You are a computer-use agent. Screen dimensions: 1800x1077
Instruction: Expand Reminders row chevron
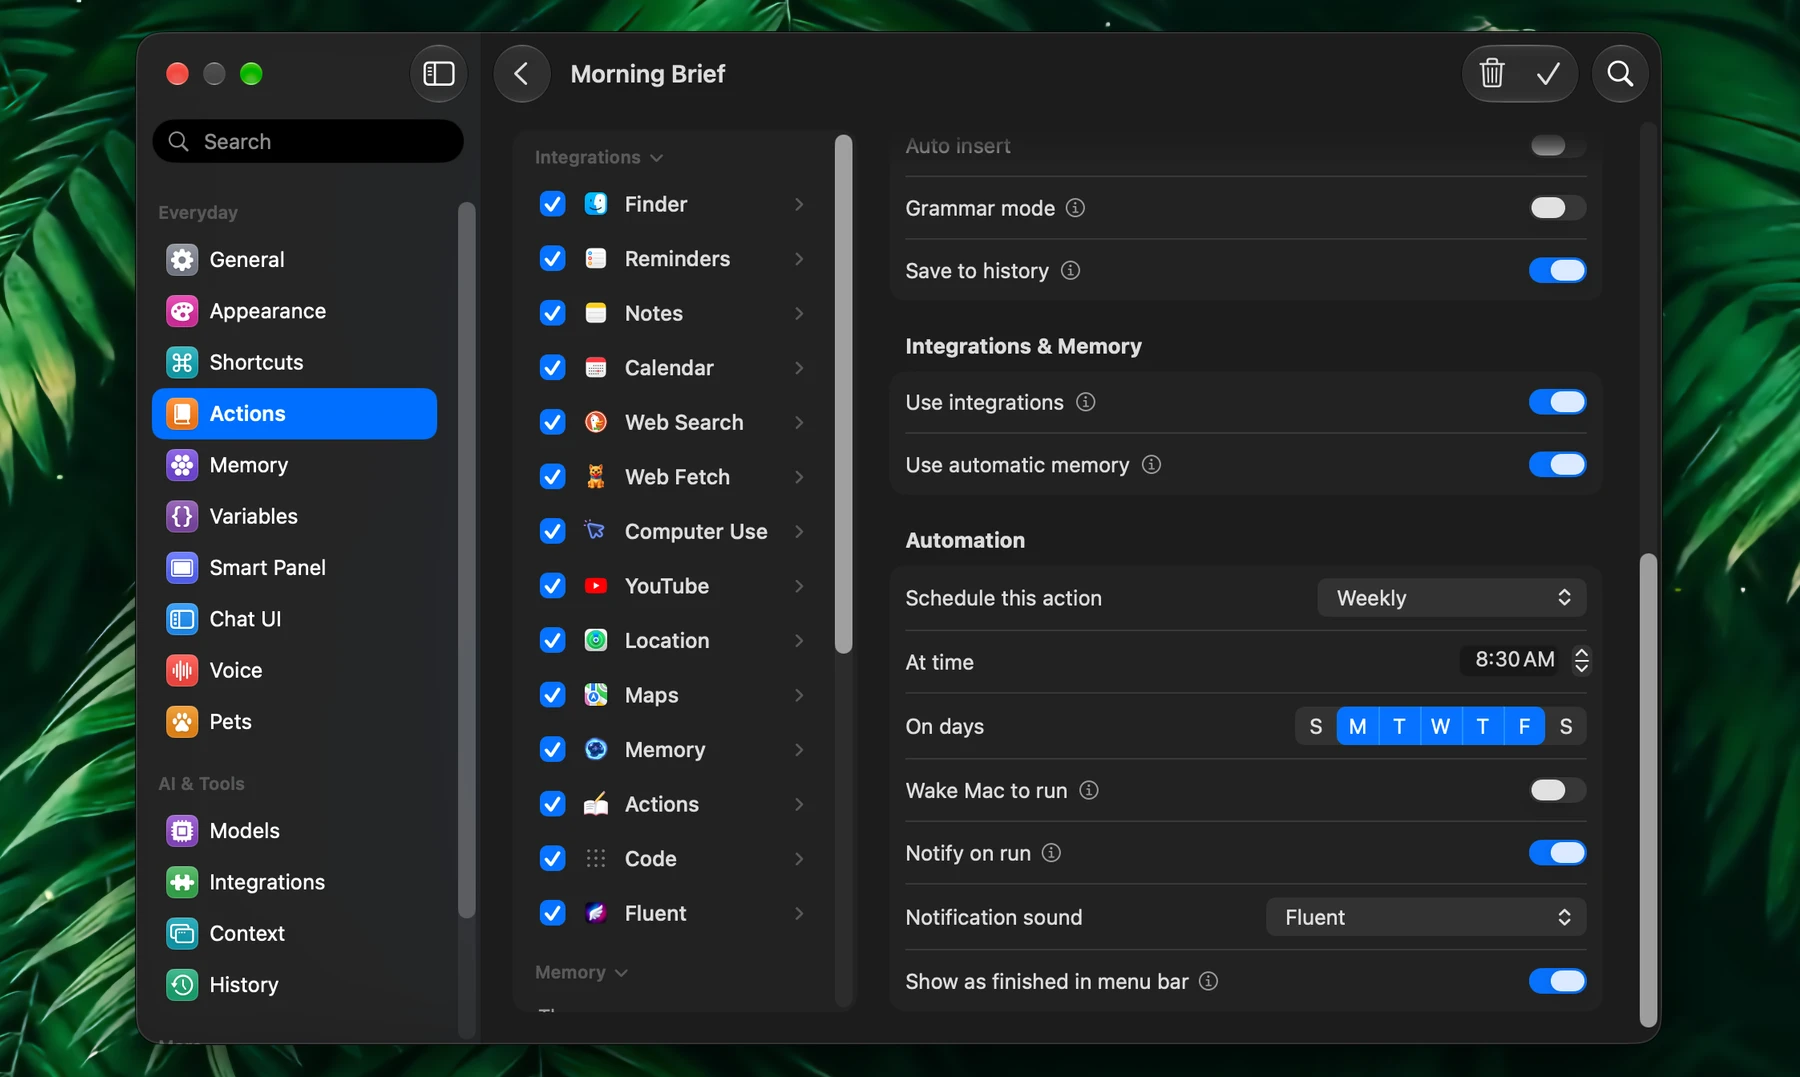[799, 259]
